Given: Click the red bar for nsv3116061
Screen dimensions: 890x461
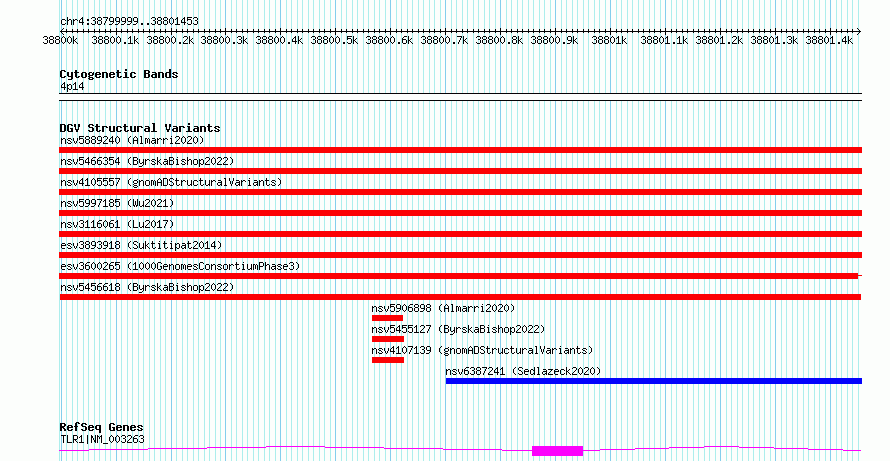Looking at the screenshot, I should tap(461, 234).
